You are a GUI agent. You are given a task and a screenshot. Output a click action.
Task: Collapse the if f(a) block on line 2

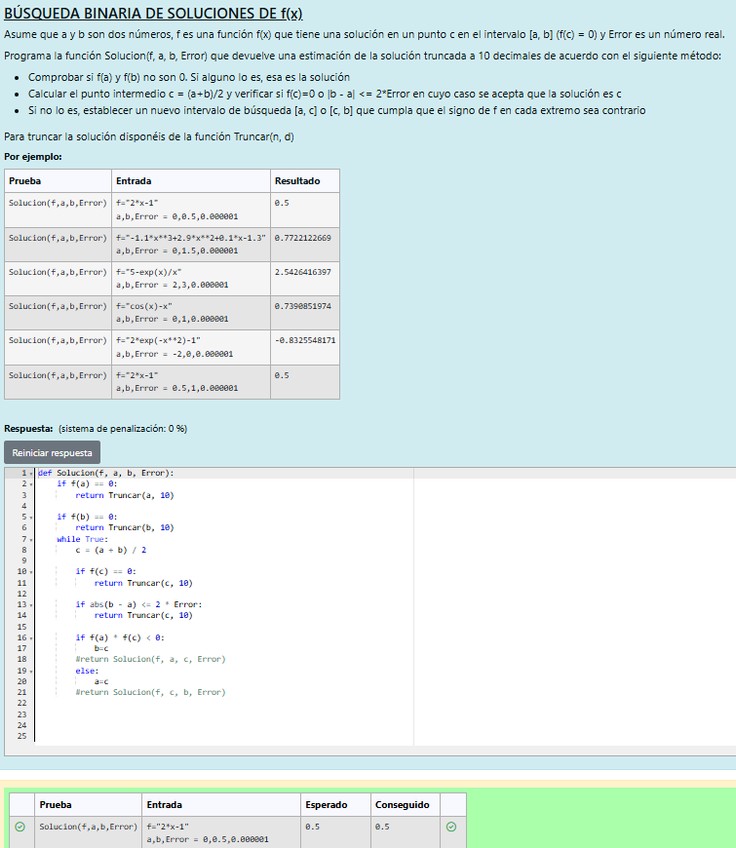click(x=32, y=484)
